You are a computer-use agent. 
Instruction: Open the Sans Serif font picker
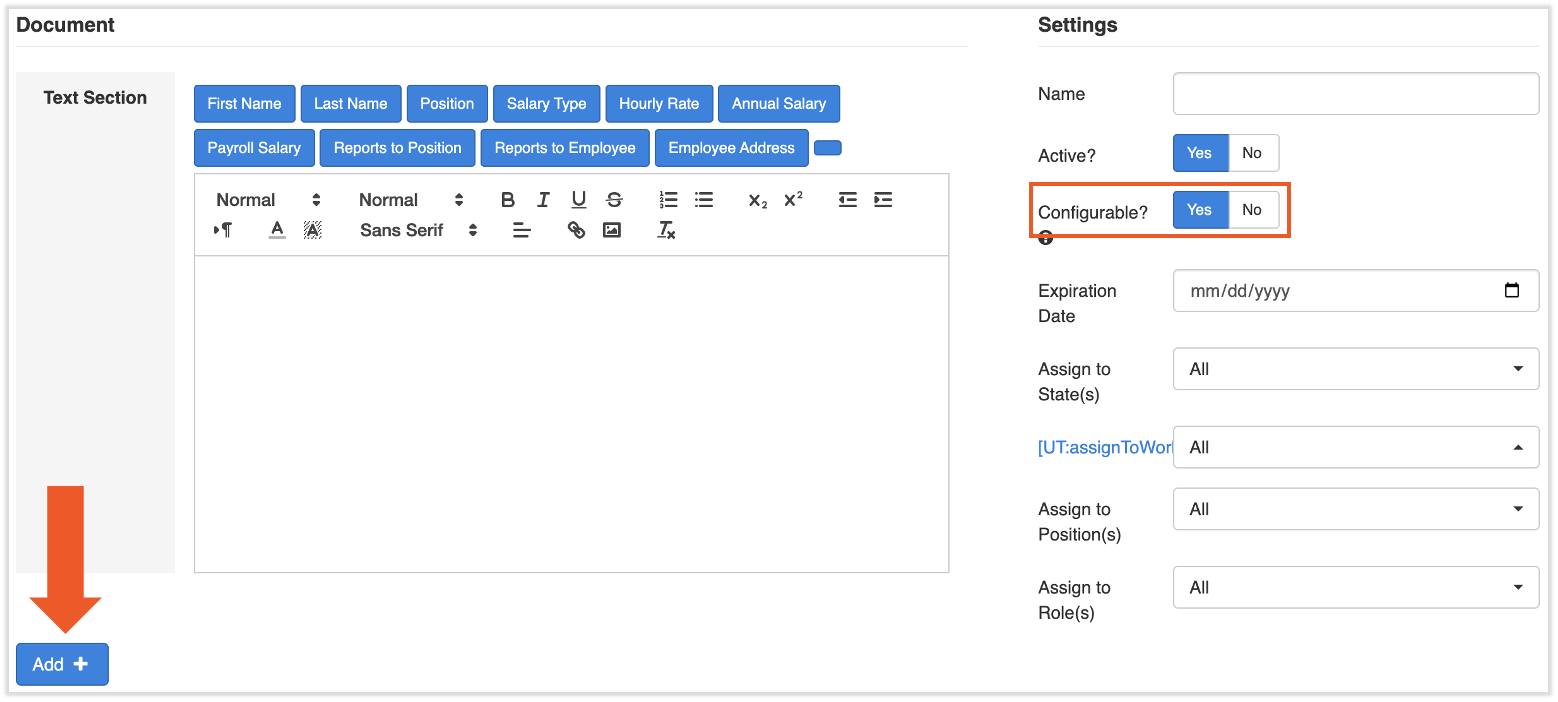coord(418,230)
